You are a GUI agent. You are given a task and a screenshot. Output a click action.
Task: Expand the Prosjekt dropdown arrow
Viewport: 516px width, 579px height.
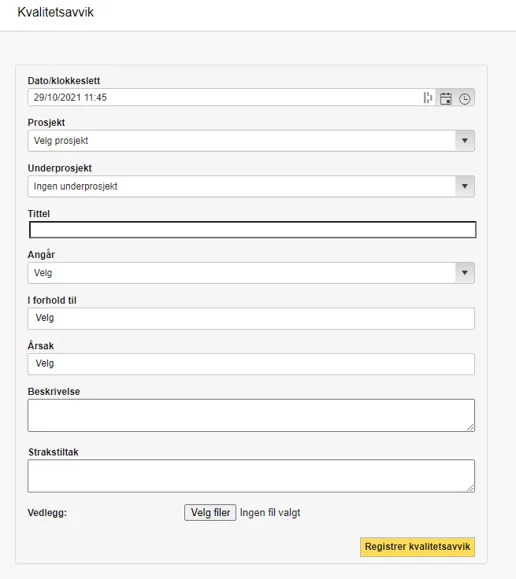[x=465, y=141]
